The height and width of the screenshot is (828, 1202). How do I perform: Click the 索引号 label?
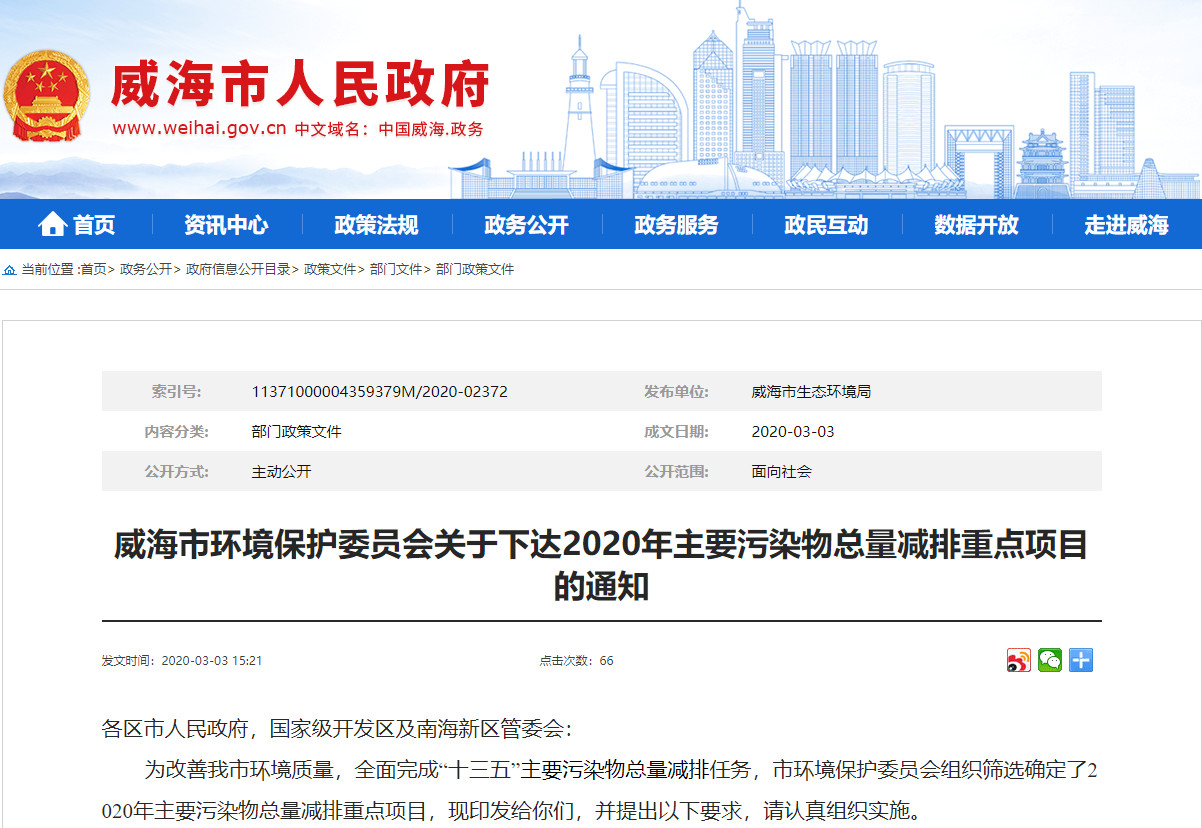pyautogui.click(x=176, y=392)
